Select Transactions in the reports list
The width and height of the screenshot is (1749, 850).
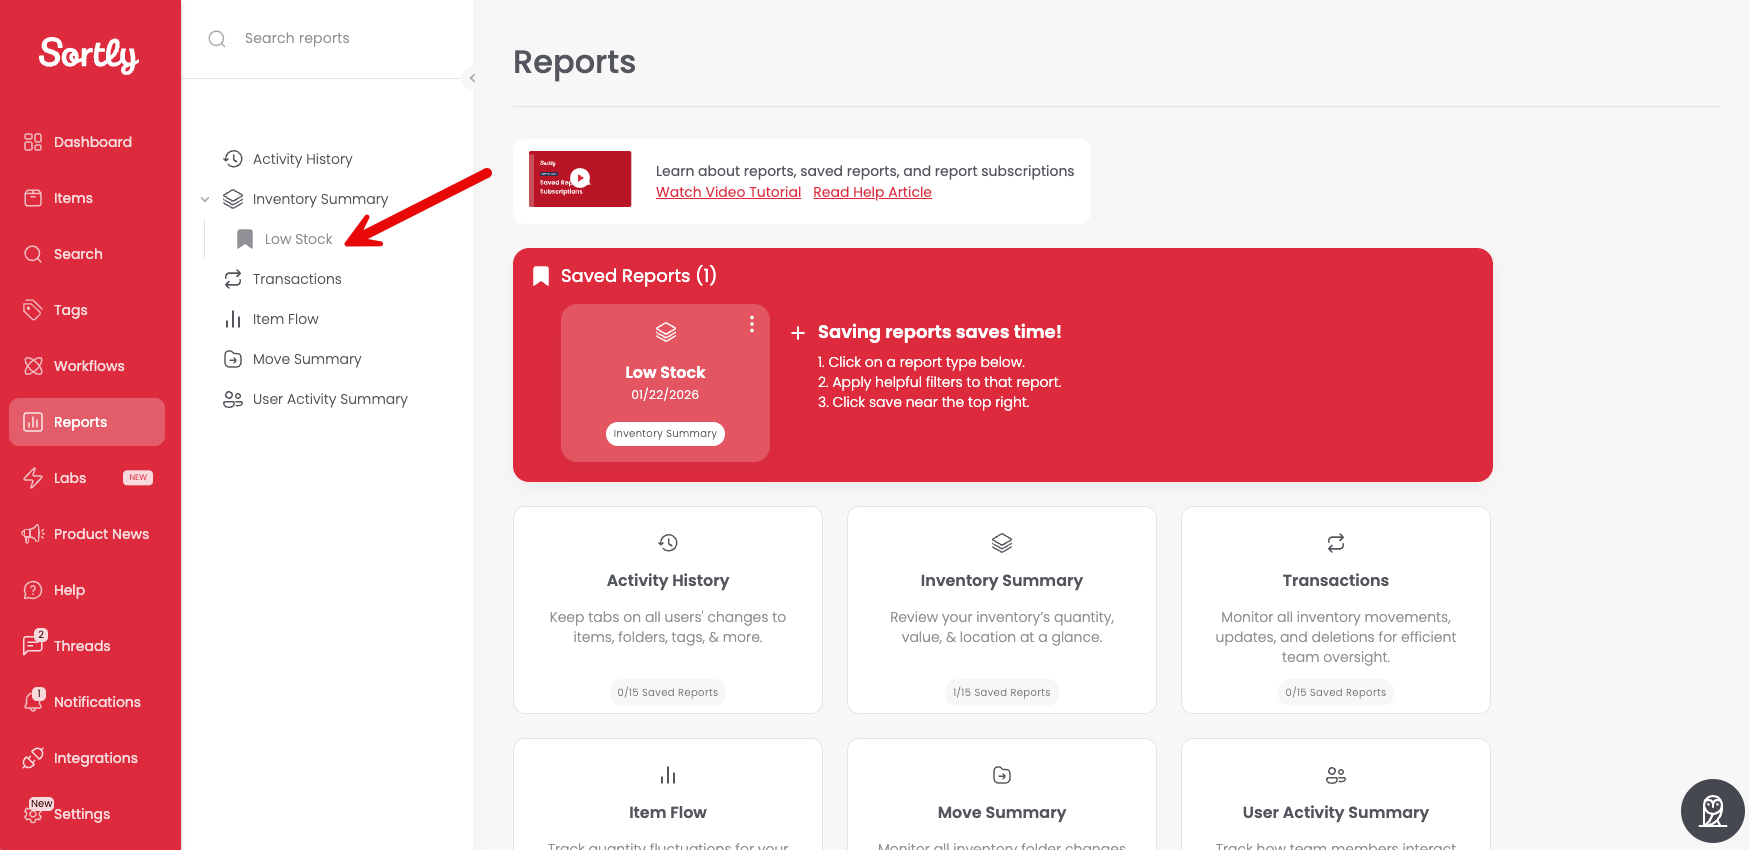[297, 279]
